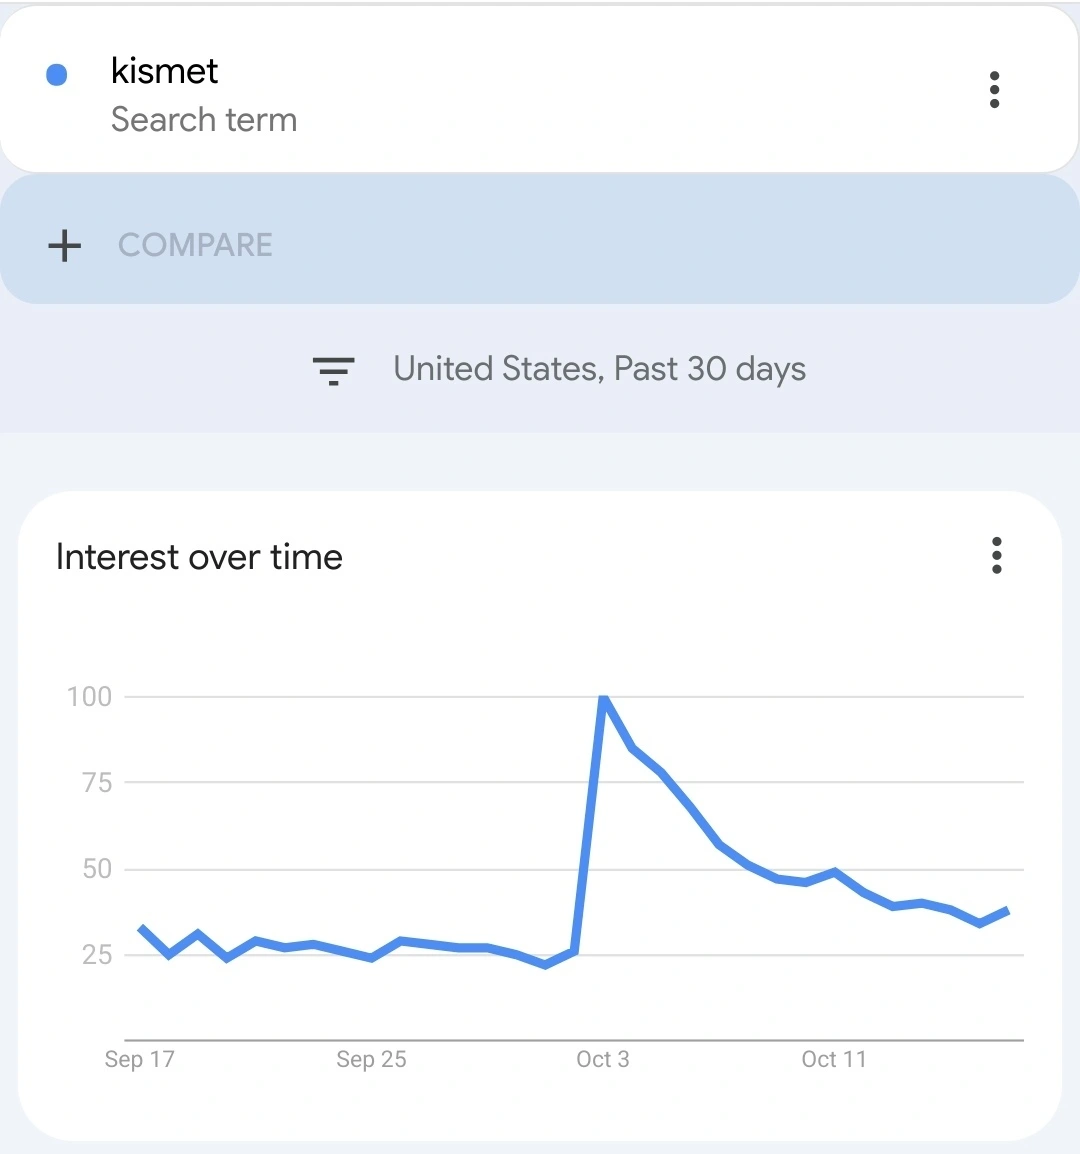Viewport: 1080px width, 1154px height.
Task: Edit the kismet search term text
Action: (165, 71)
